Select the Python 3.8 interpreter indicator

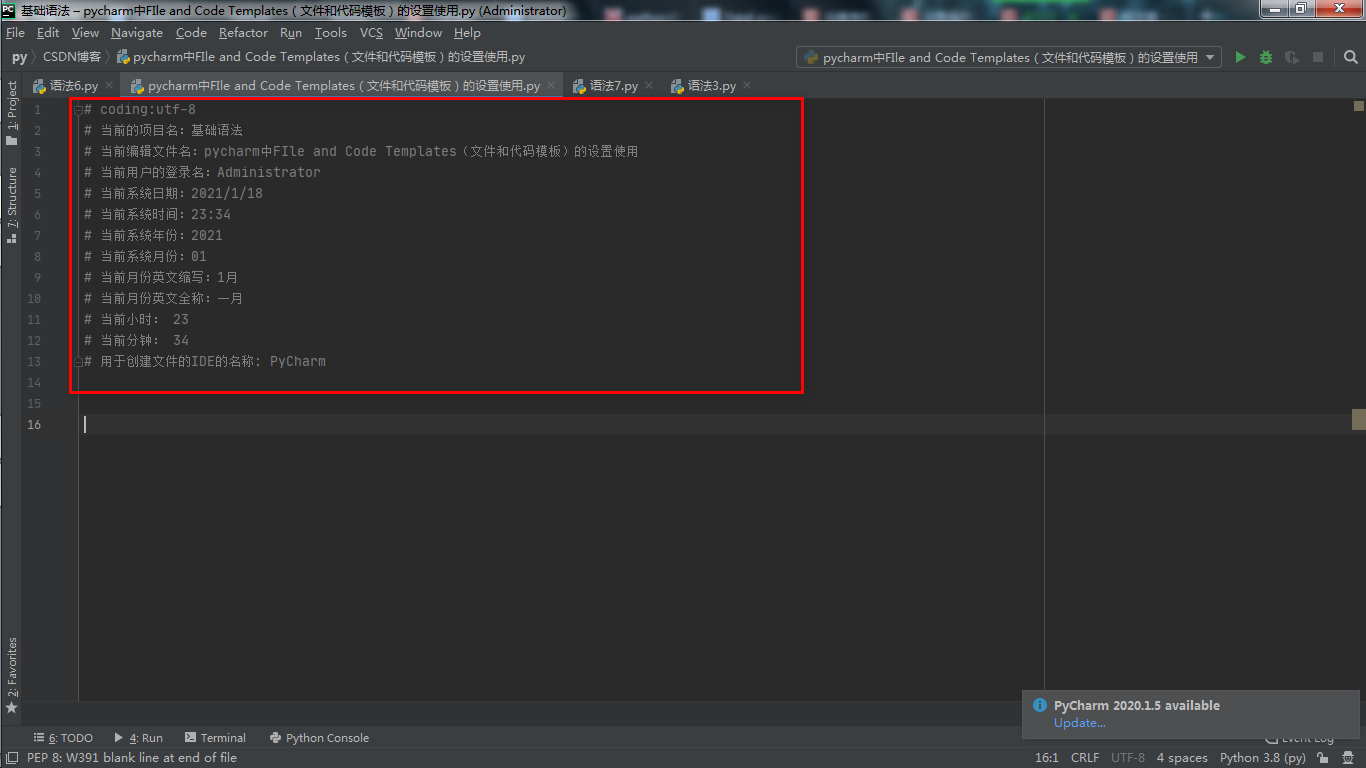[x=1262, y=758]
